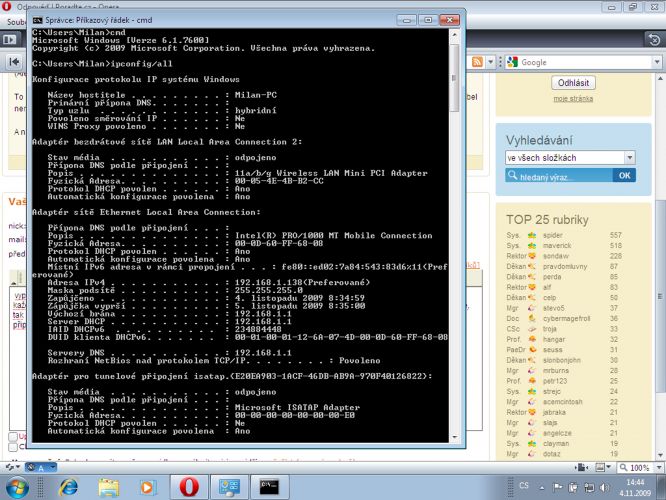Click '255.255.255.0' subnet mask text
This screenshot has width=666, height=500.
(268, 290)
